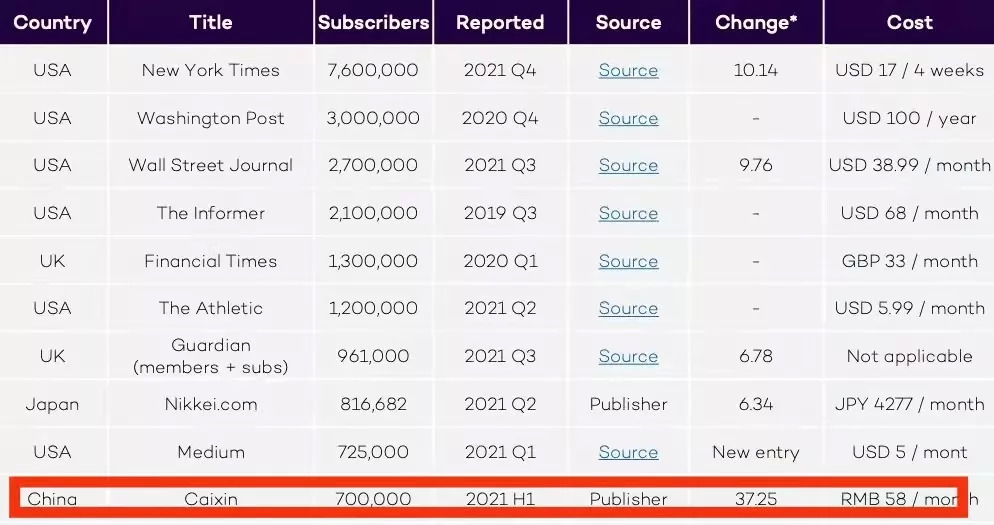
Task: Click the 37.25 change value
Action: [x=756, y=499]
